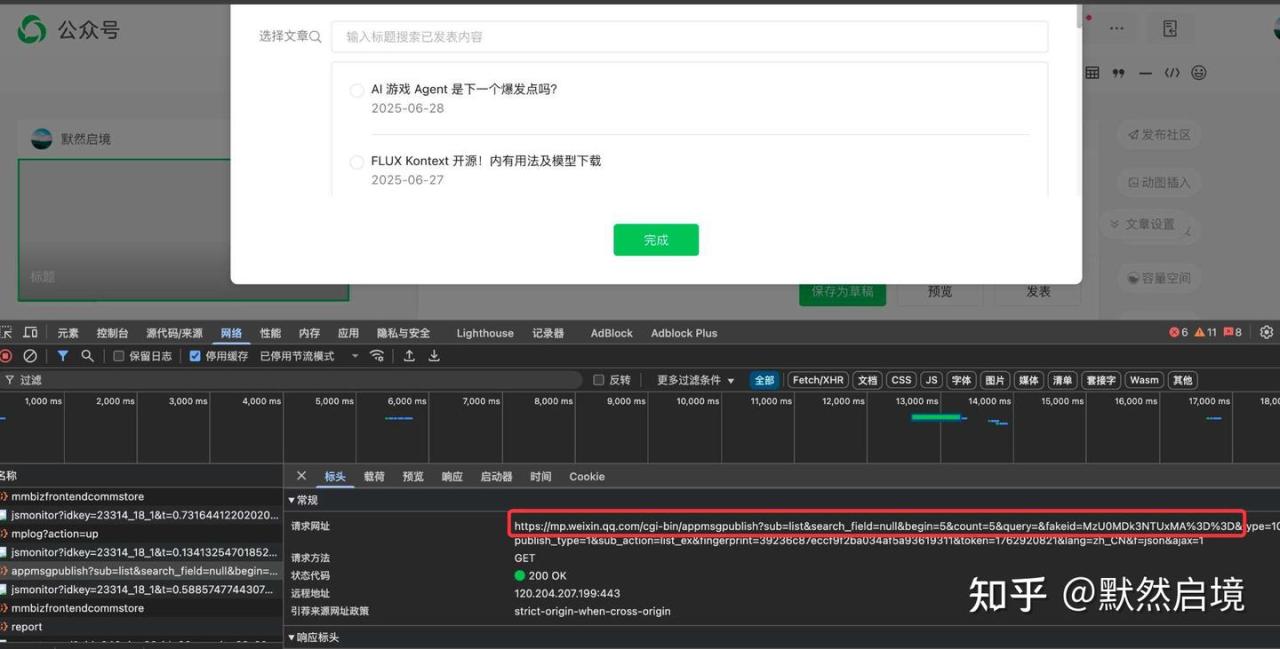Viewport: 1280px width, 649px height.
Task: Toggle the 反转 checkbox
Action: 599,380
